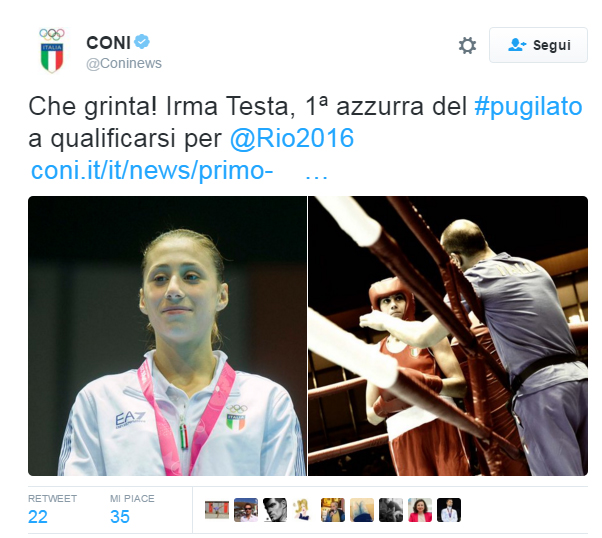Expand the ellipsis after the coni.it URL
Screen dimensions: 602x538
click(x=316, y=177)
